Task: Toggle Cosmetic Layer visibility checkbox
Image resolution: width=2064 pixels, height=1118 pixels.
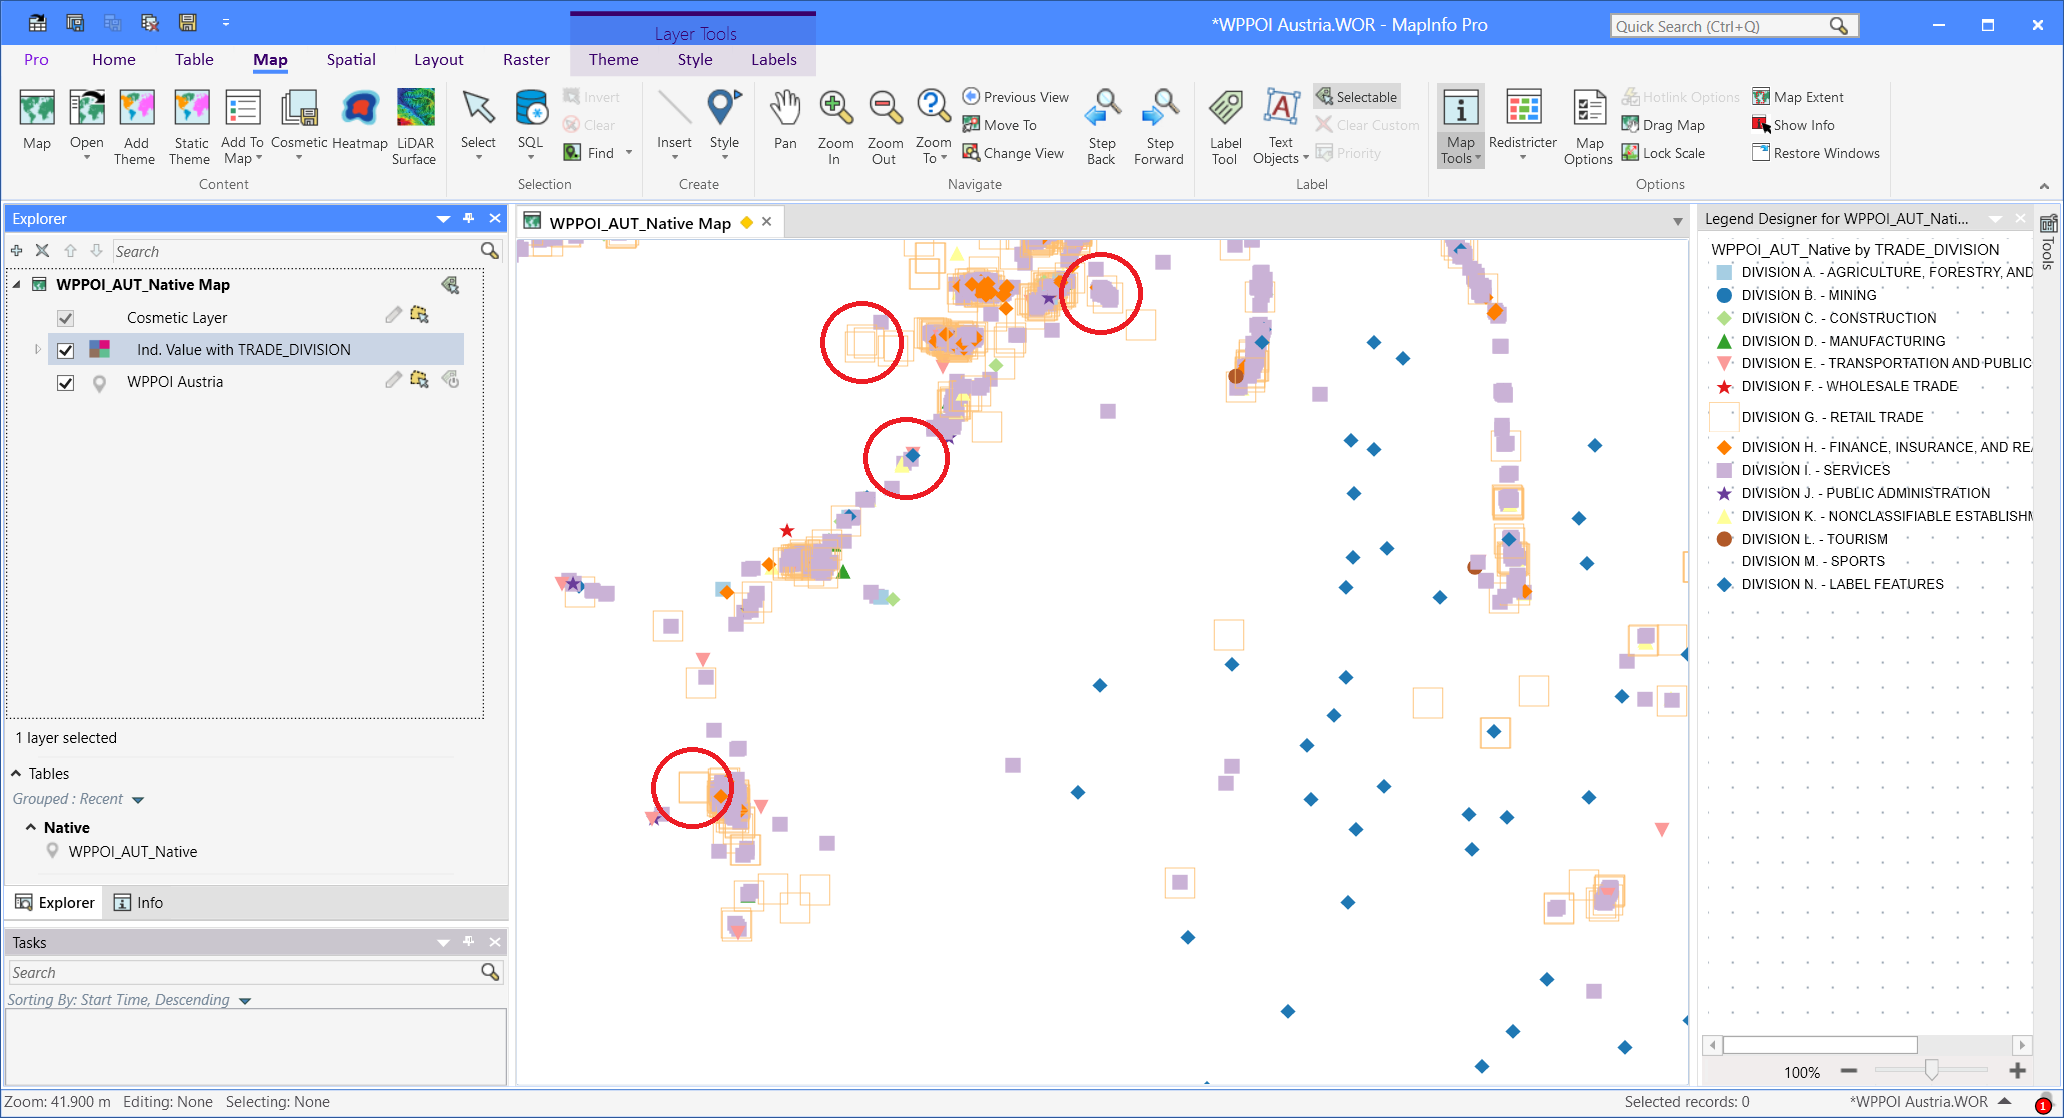Action: pos(66,318)
